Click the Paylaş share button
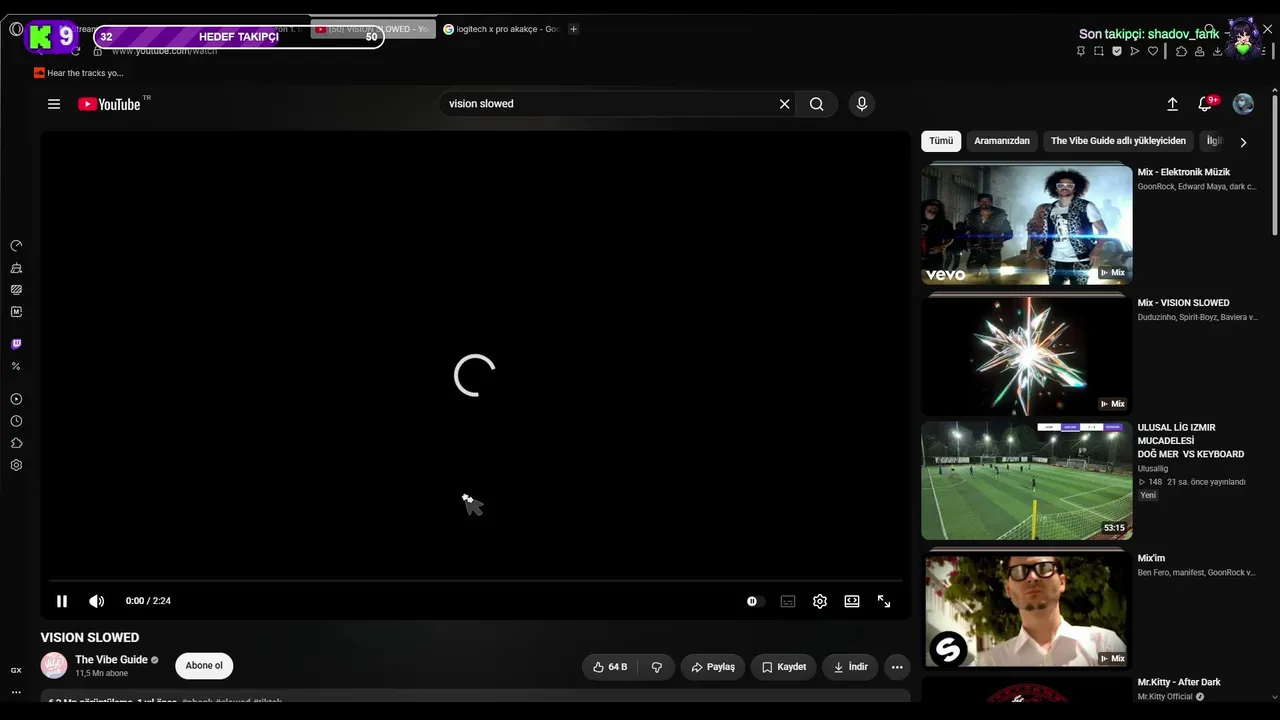The image size is (1280, 720). point(713,667)
